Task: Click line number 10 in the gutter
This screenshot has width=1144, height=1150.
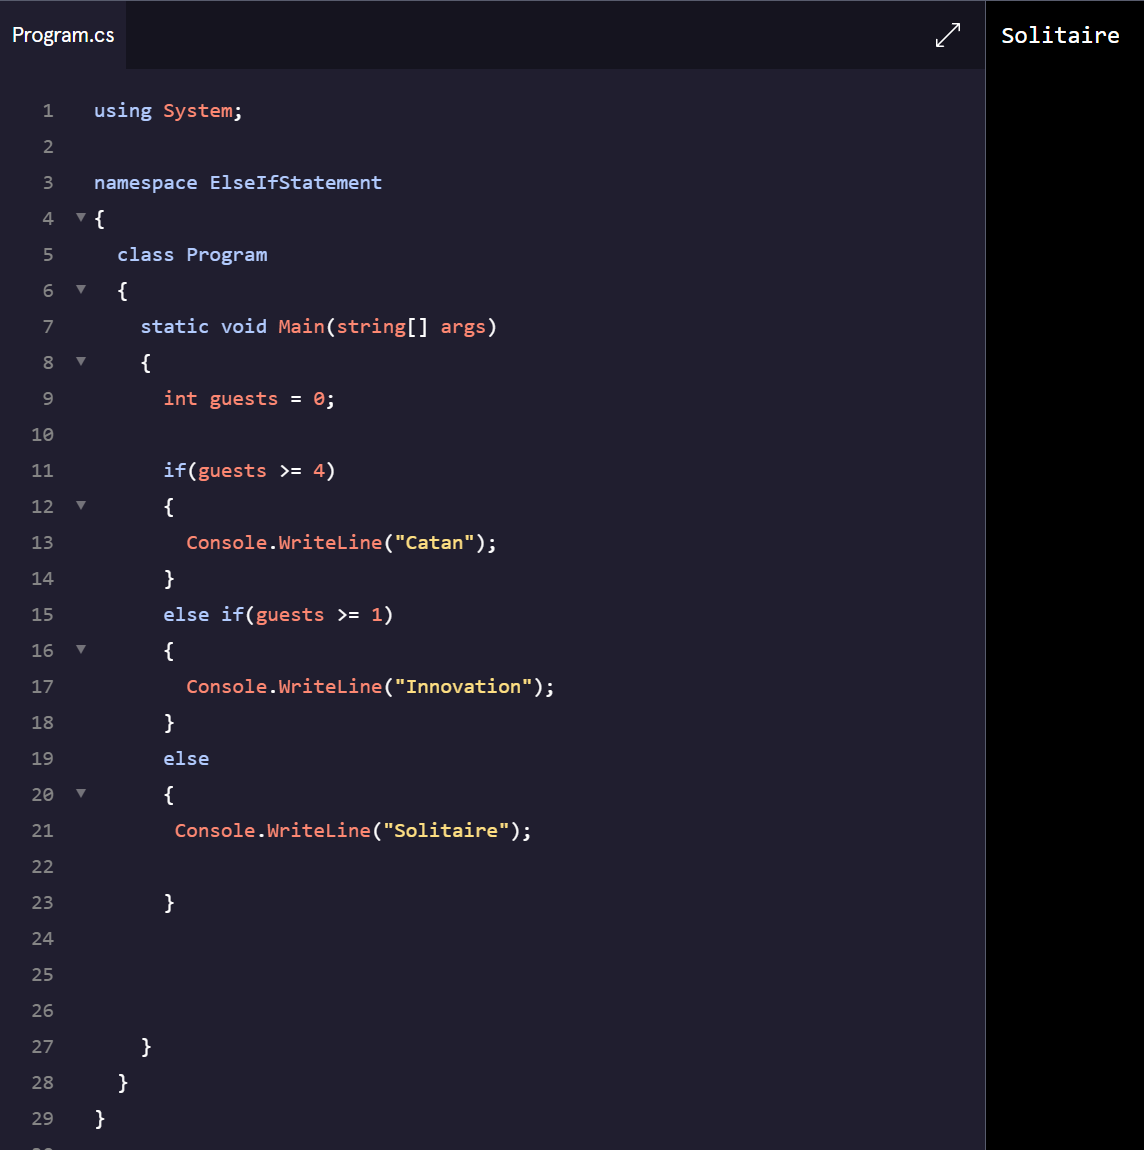Action: (x=43, y=434)
